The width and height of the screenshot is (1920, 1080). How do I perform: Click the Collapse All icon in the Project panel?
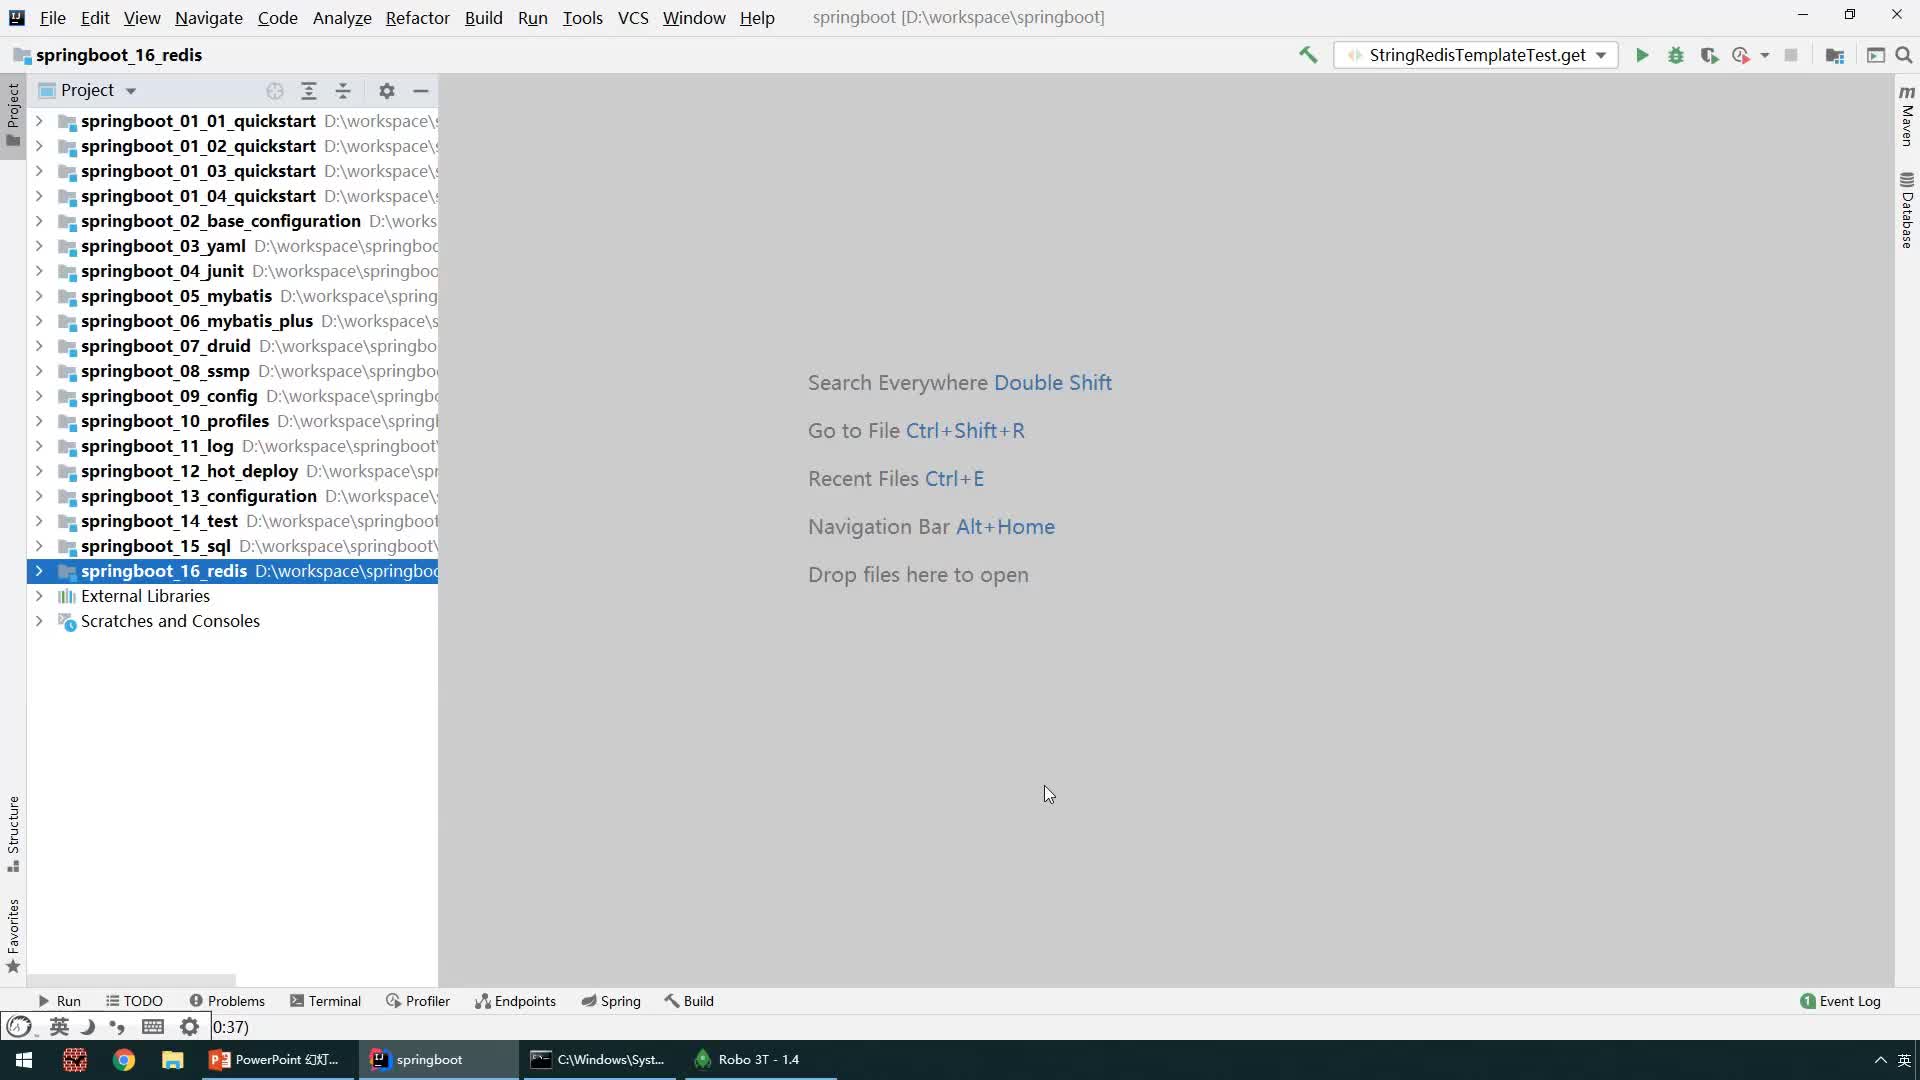[343, 91]
